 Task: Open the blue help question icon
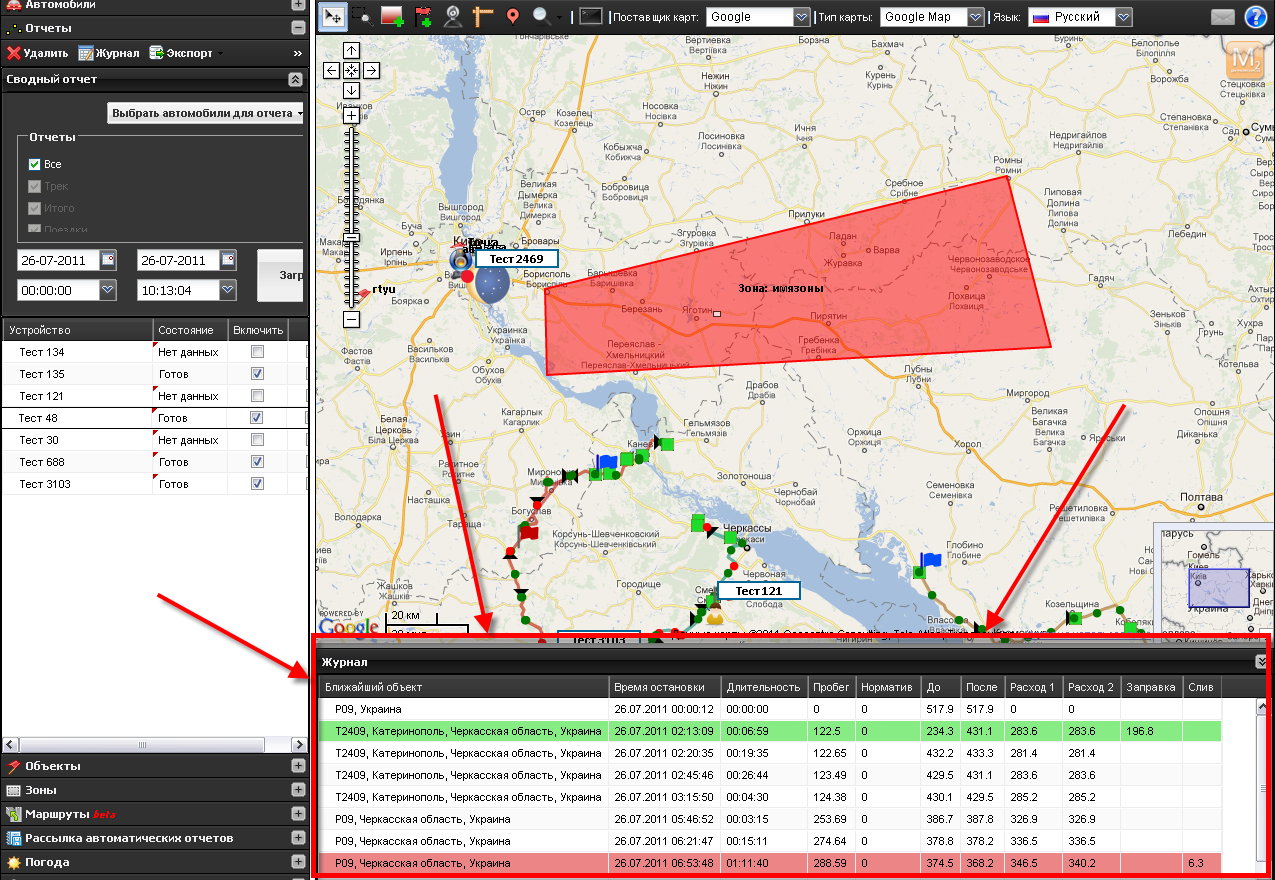(x=1255, y=16)
